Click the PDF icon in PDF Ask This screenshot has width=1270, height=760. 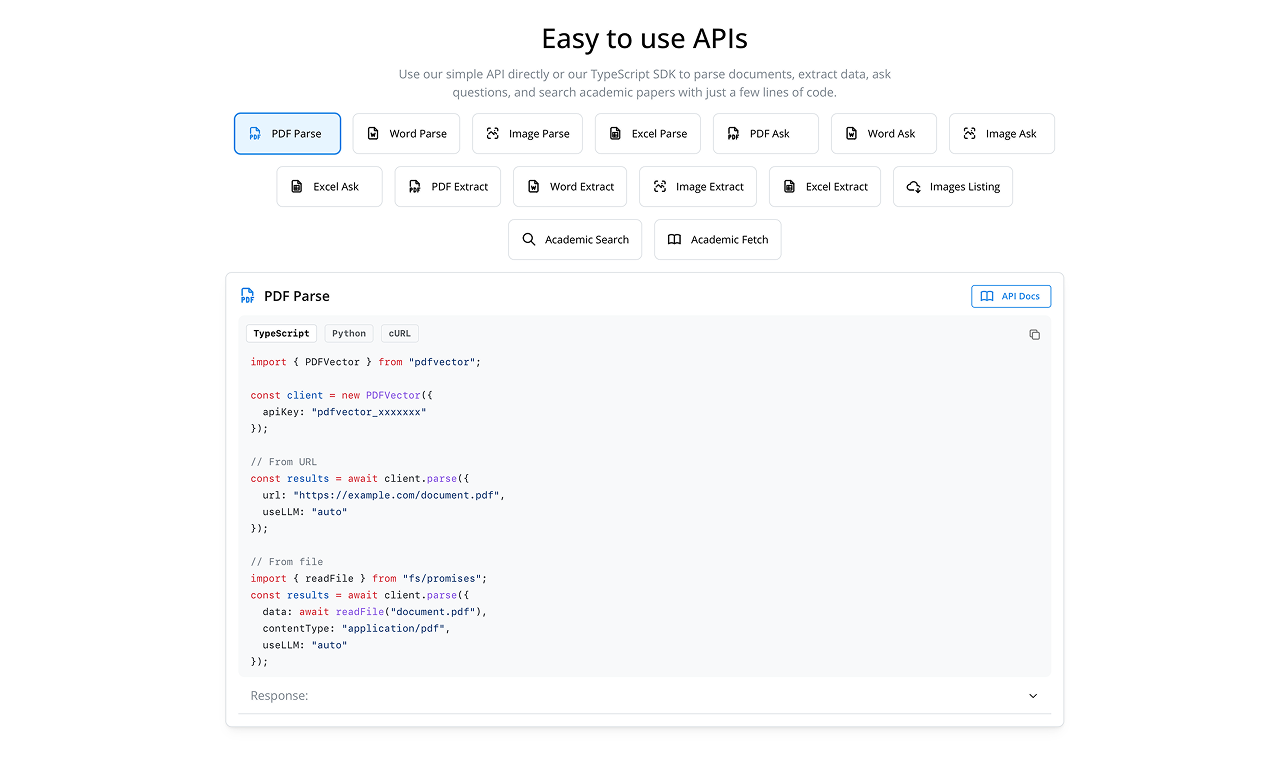pyautogui.click(x=733, y=134)
